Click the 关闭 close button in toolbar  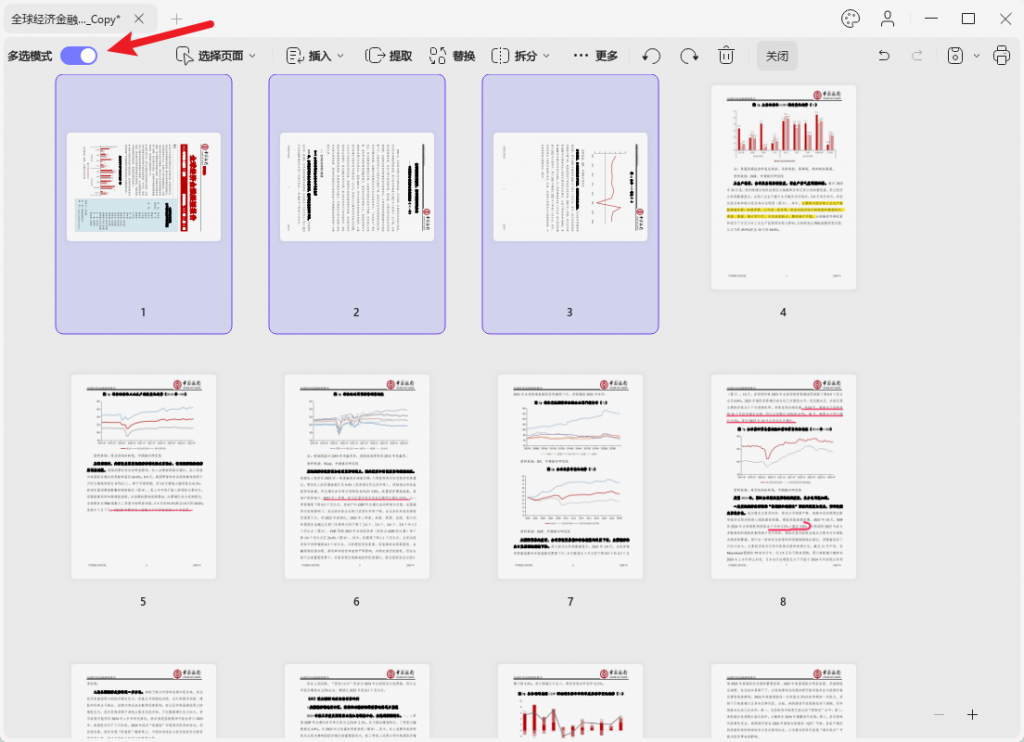pos(777,56)
